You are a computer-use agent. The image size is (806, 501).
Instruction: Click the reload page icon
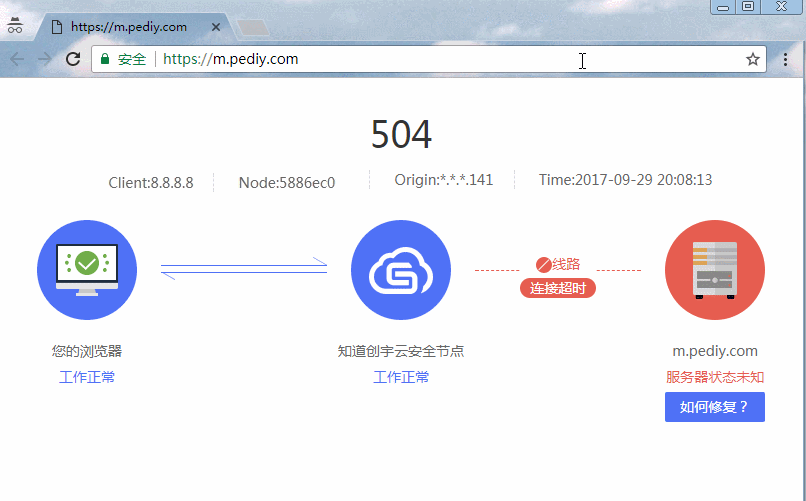point(73,59)
